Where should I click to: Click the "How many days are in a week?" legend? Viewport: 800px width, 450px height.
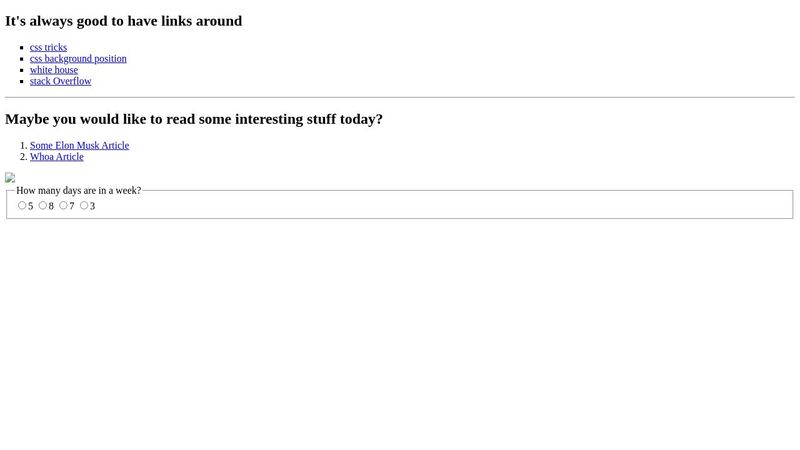[78, 190]
